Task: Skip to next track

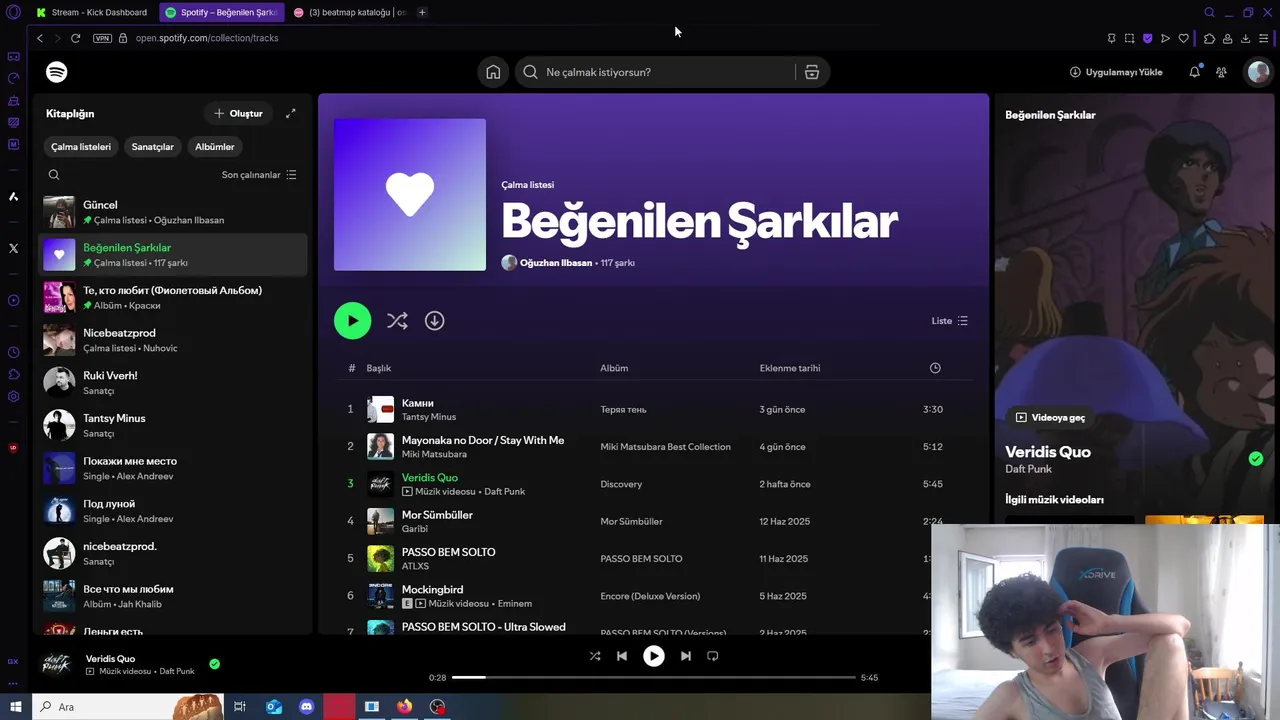Action: pos(686,656)
